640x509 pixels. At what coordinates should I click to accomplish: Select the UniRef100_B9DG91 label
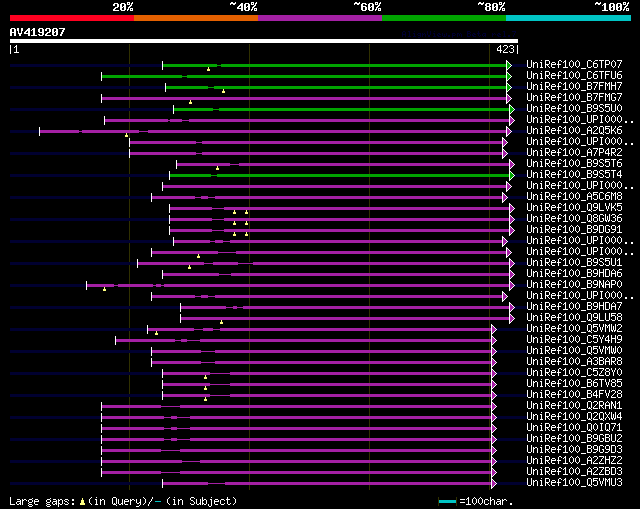[574, 230]
